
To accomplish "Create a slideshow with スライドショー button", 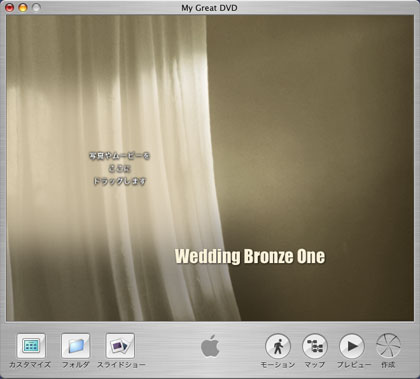I will [120, 346].
